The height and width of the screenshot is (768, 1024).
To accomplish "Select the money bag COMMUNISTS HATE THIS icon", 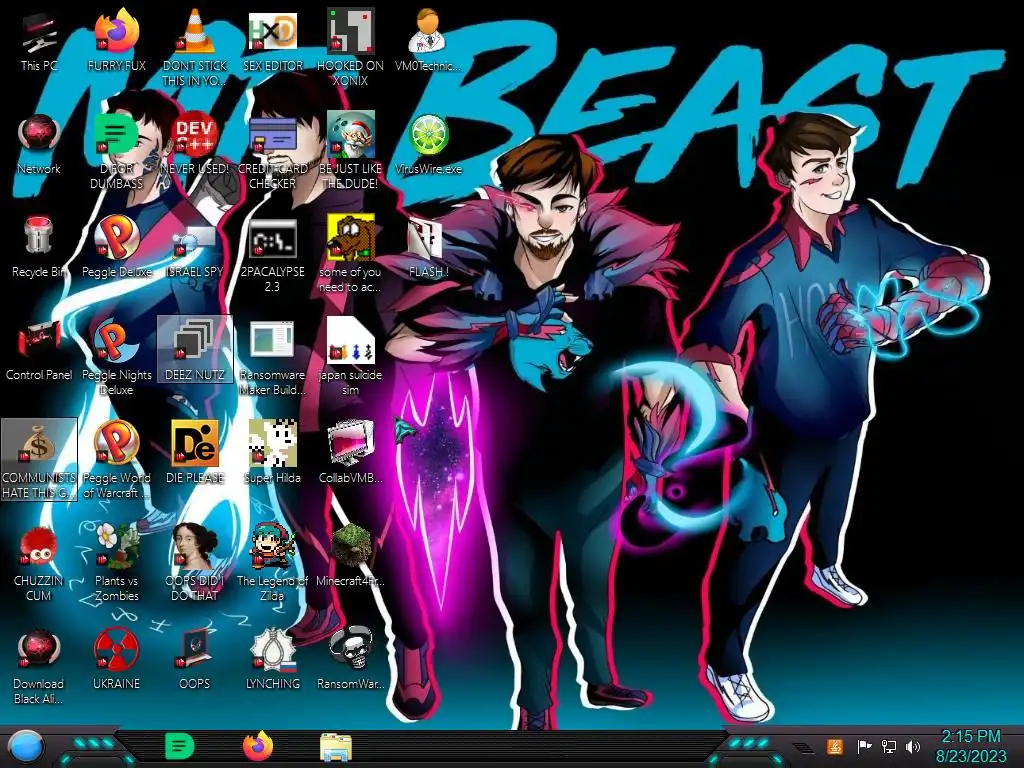I will [x=39, y=459].
